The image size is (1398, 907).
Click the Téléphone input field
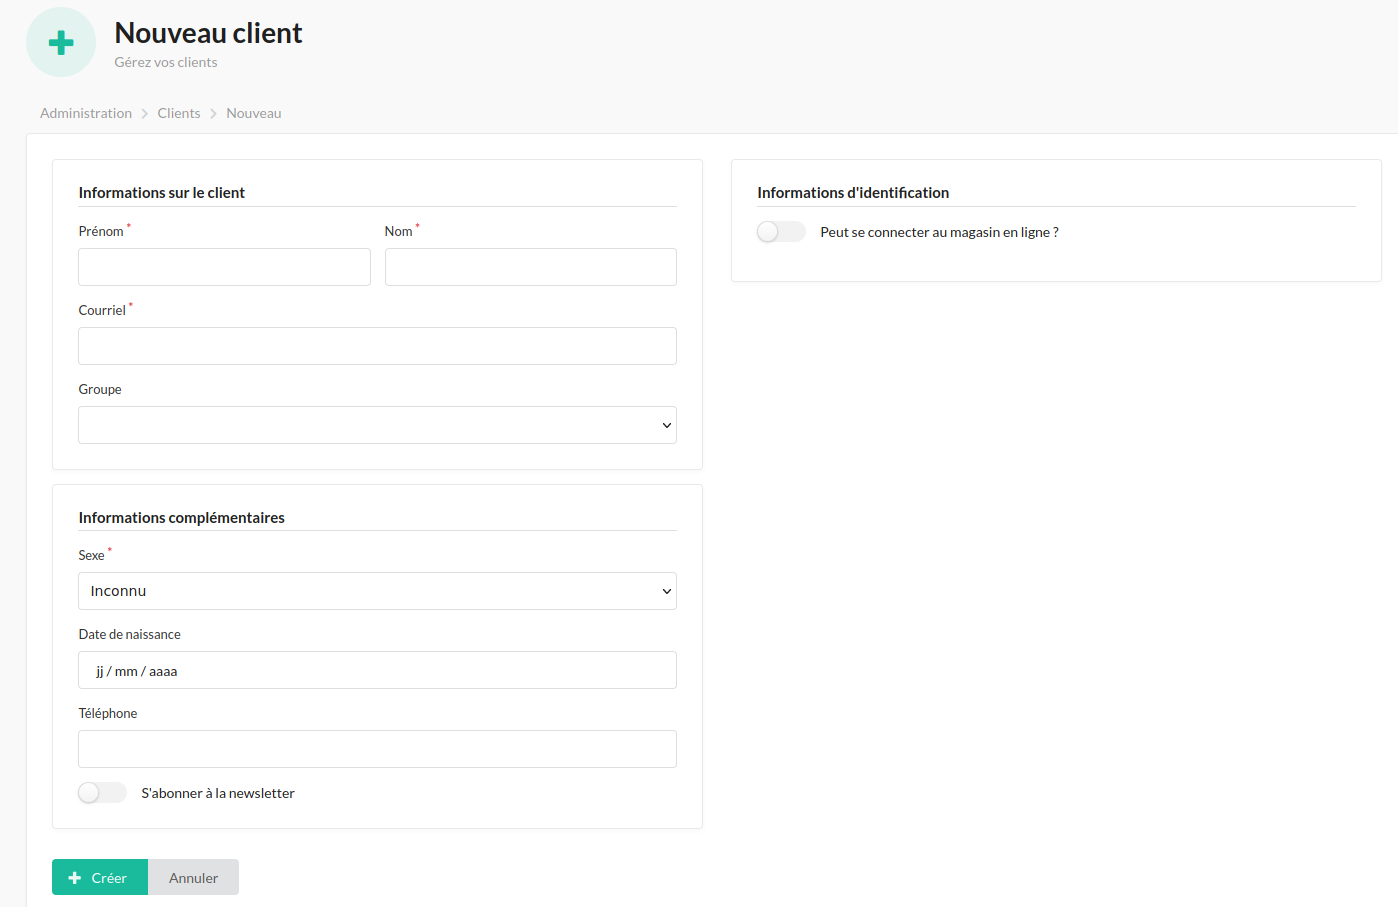click(377, 749)
